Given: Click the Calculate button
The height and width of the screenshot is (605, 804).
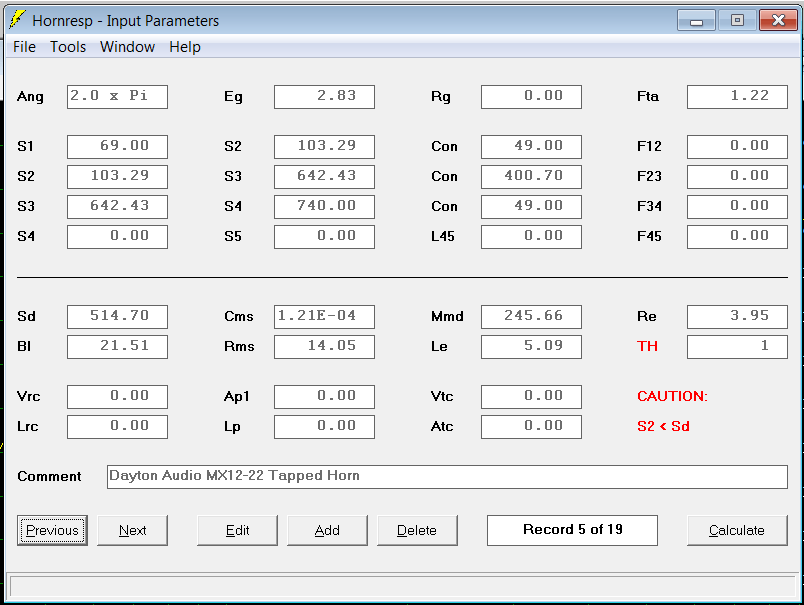Looking at the screenshot, I should tap(737, 530).
